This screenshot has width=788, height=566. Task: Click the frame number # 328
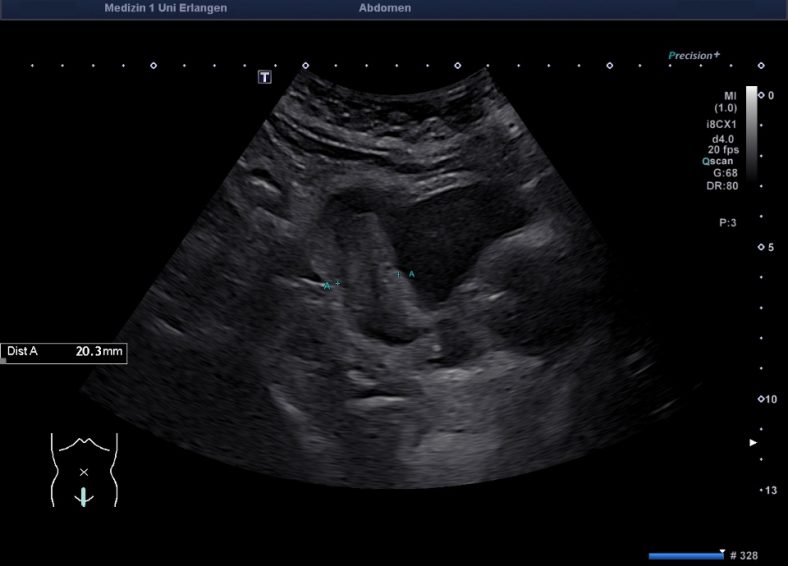(746, 555)
